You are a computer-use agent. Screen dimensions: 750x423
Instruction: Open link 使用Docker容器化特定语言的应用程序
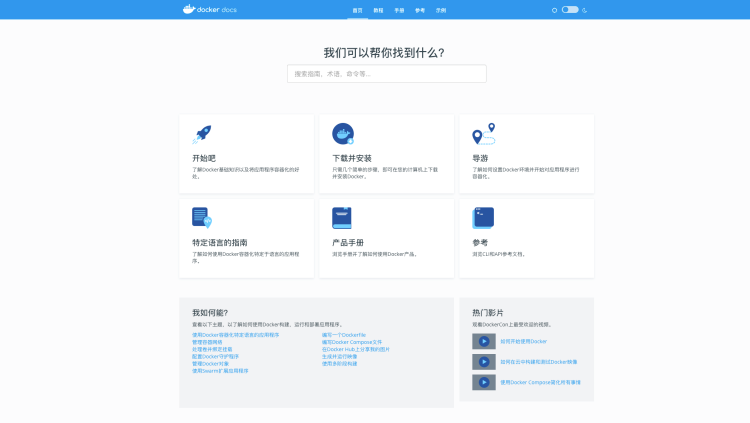point(235,335)
